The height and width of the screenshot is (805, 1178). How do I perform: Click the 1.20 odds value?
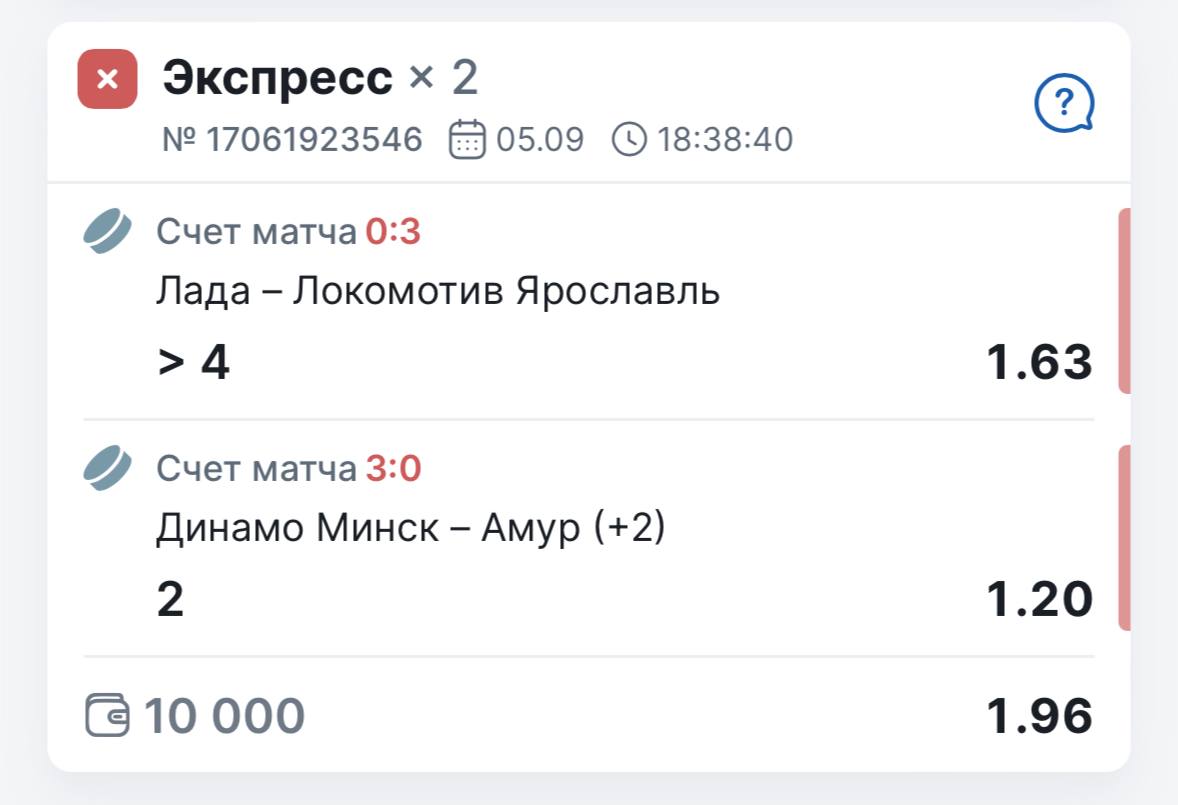[1039, 599]
